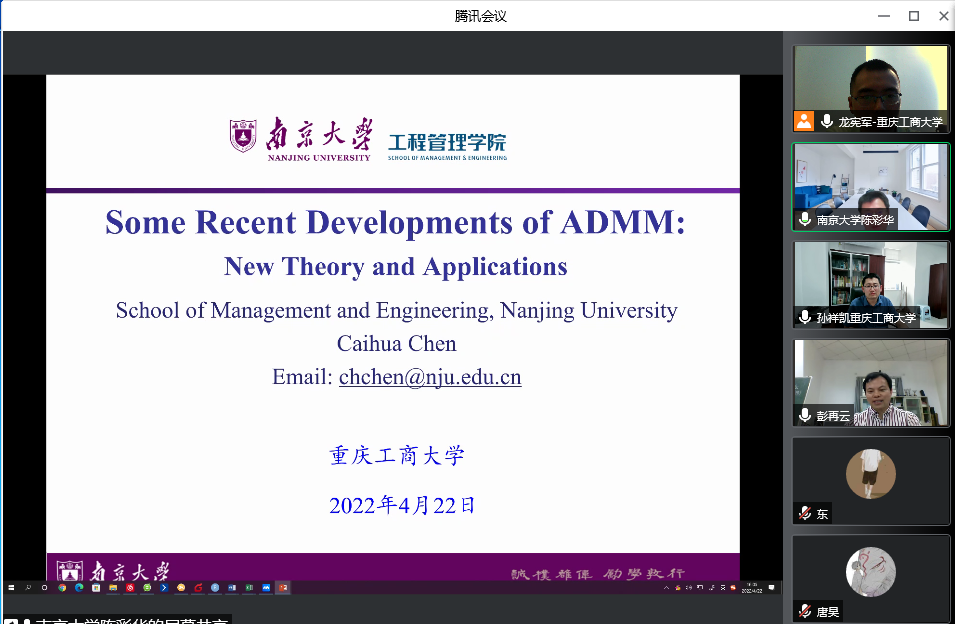
Task: Click the Chrome icon in the shared taskbar
Action: pos(61,587)
